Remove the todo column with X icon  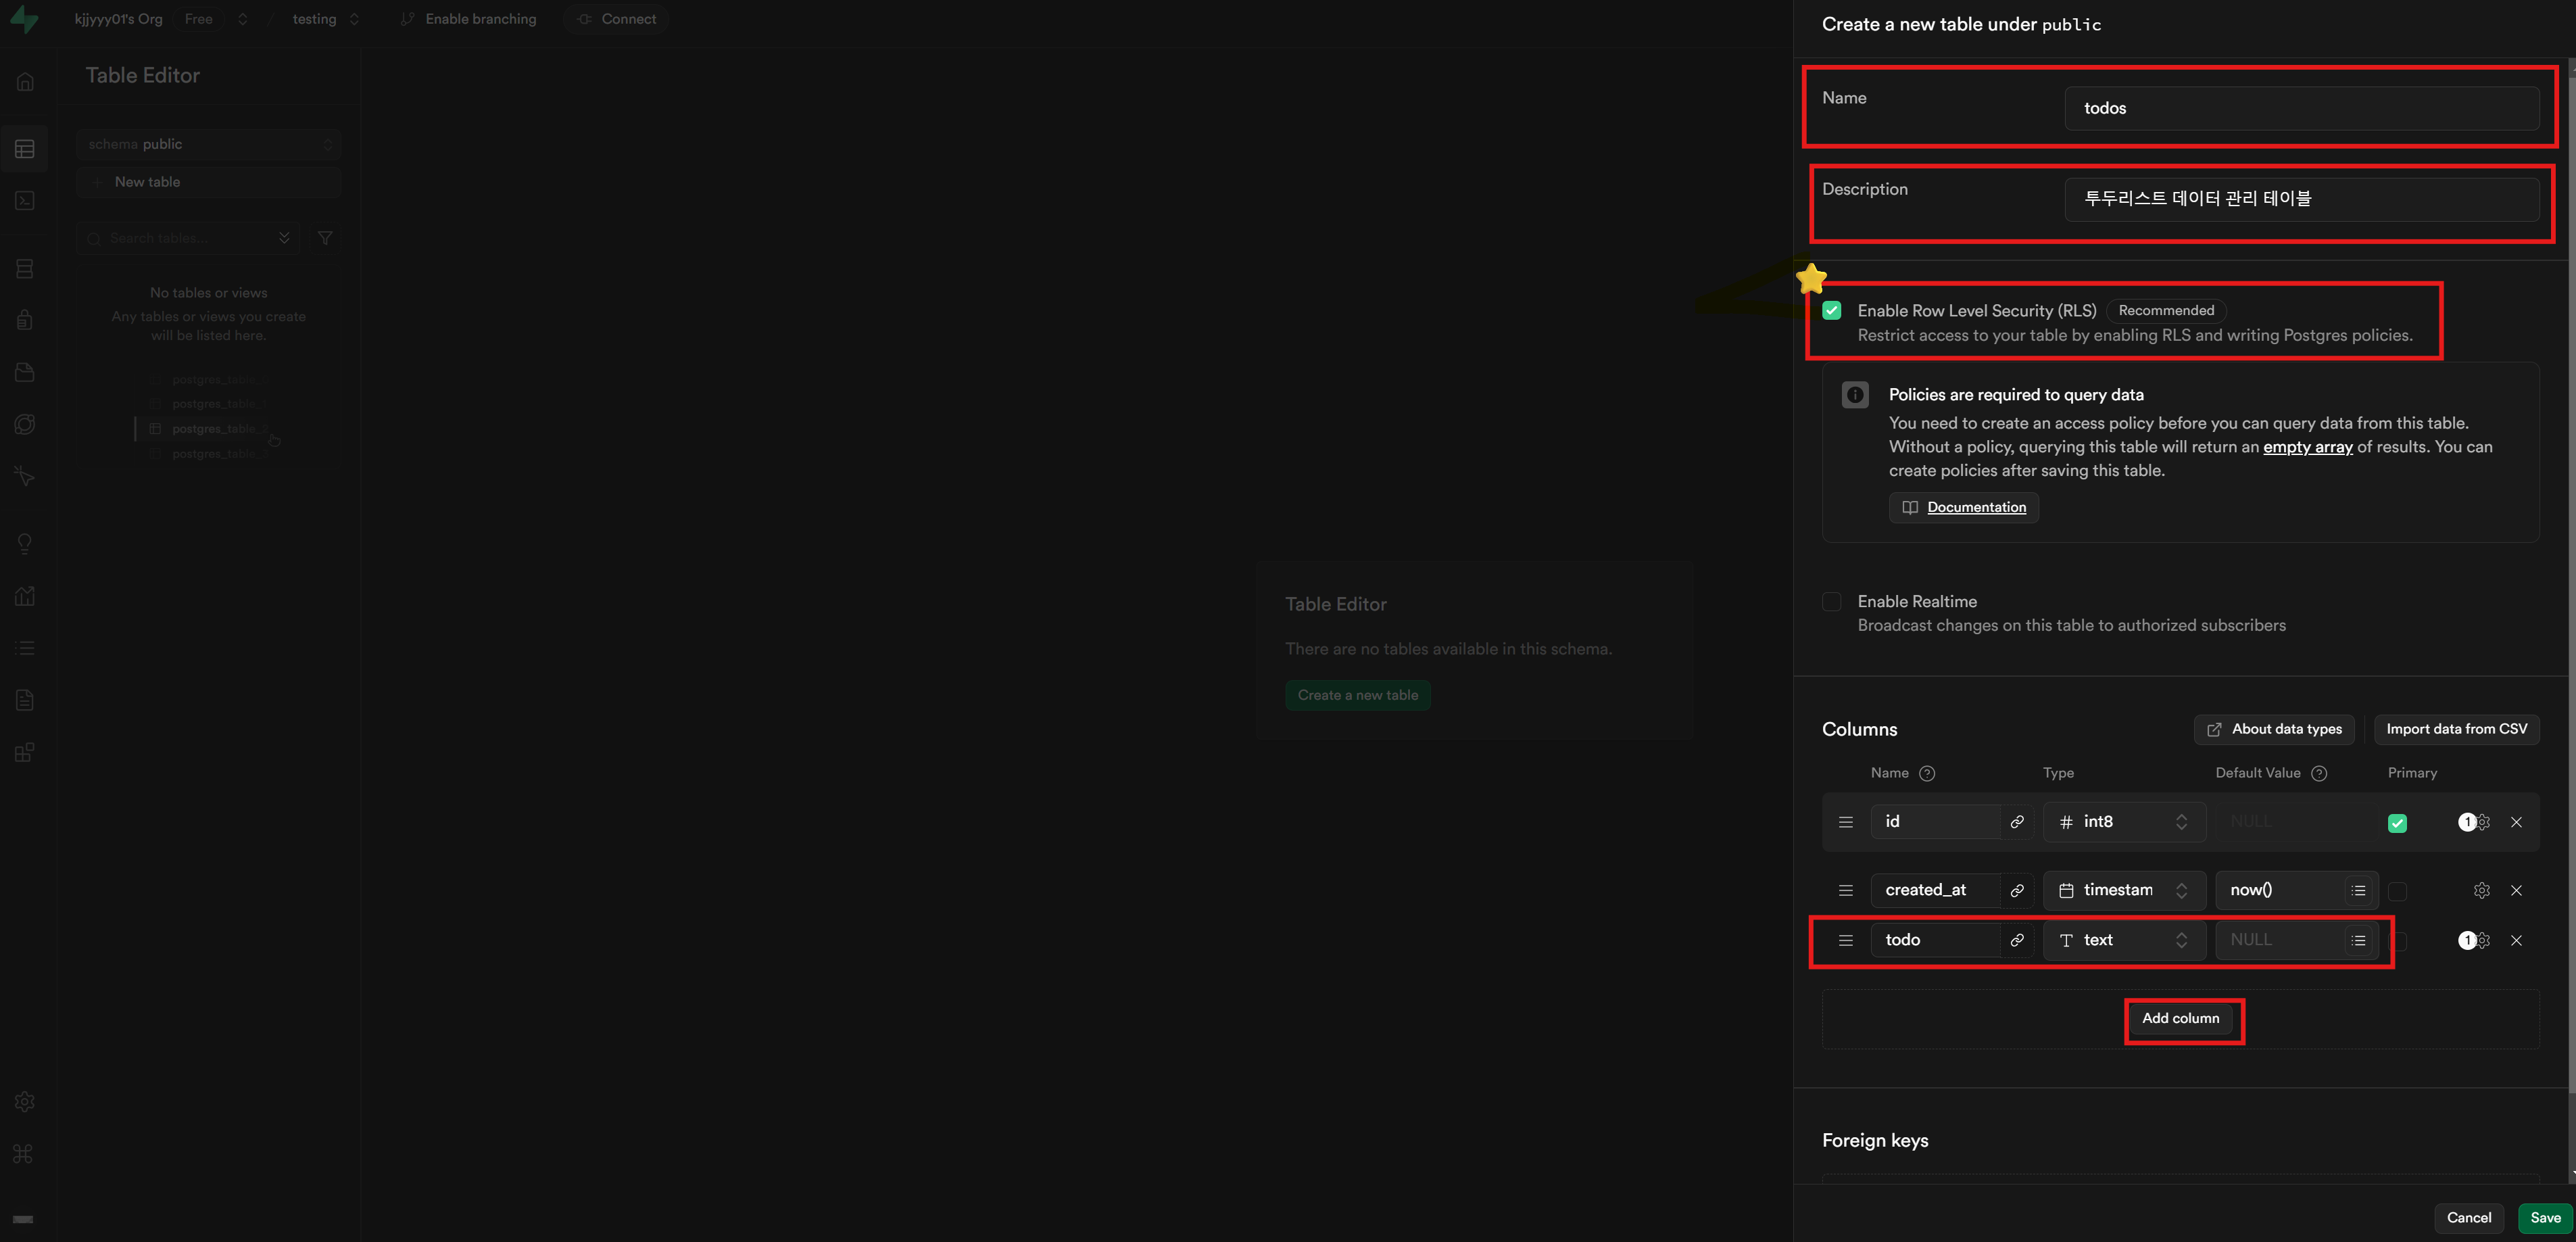click(2516, 940)
